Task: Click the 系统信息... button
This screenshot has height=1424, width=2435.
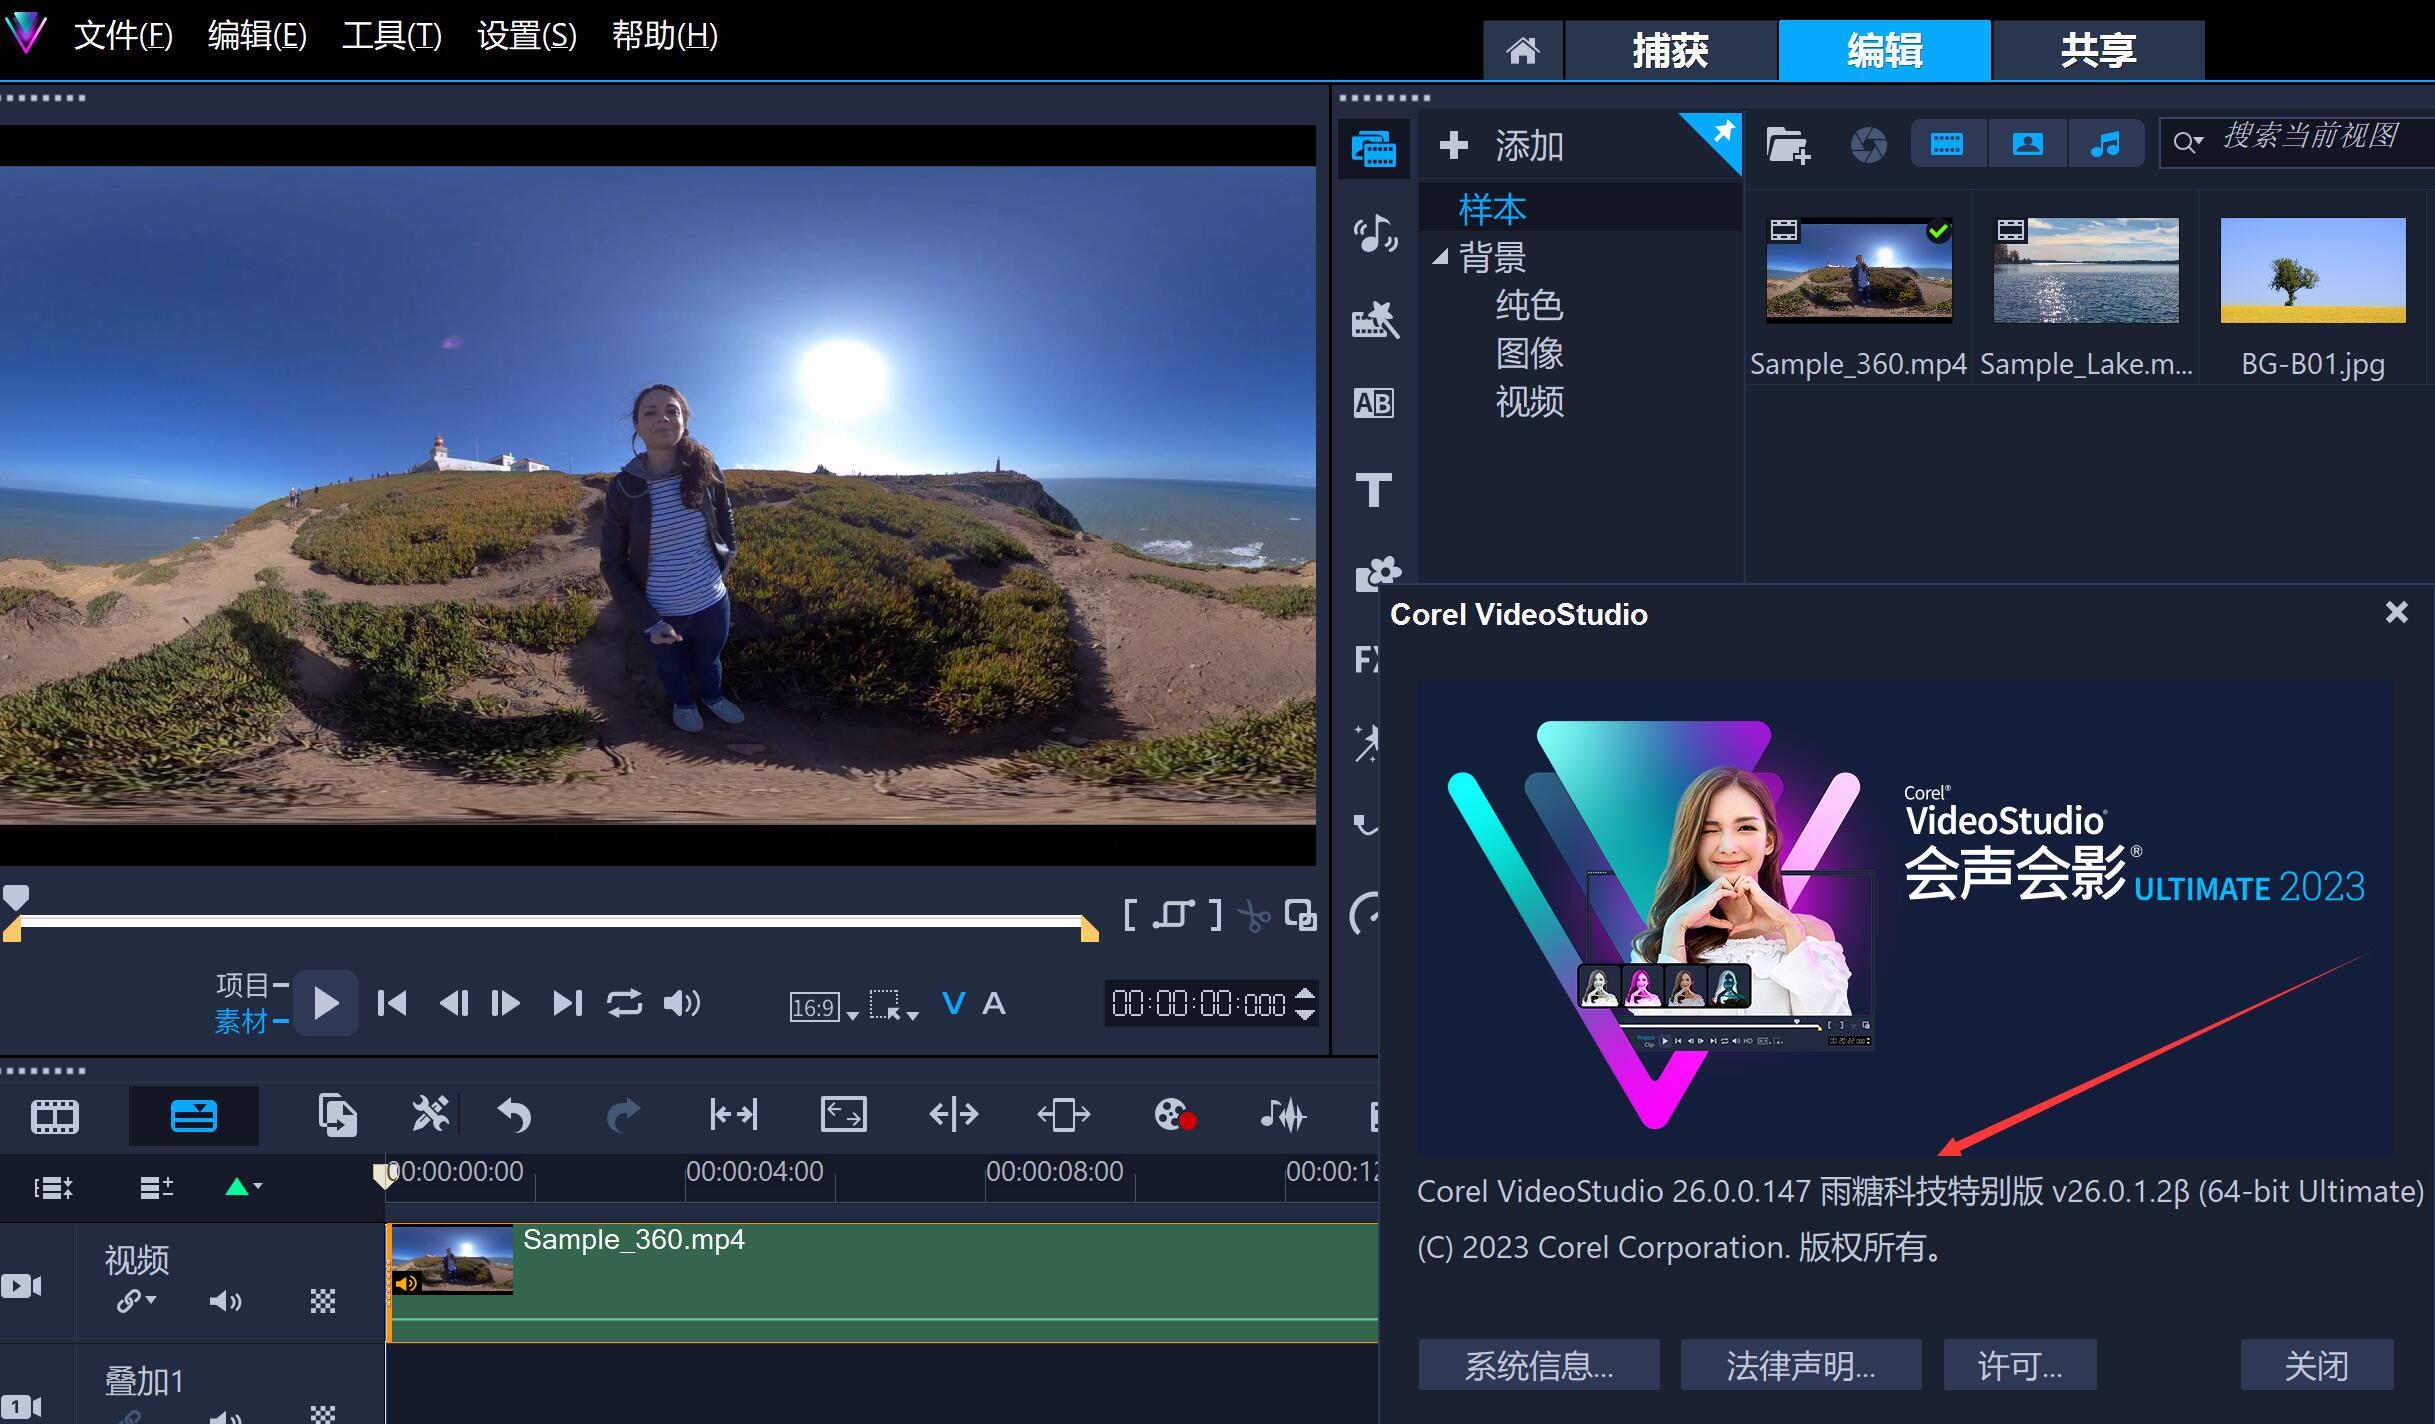Action: tap(1538, 1365)
